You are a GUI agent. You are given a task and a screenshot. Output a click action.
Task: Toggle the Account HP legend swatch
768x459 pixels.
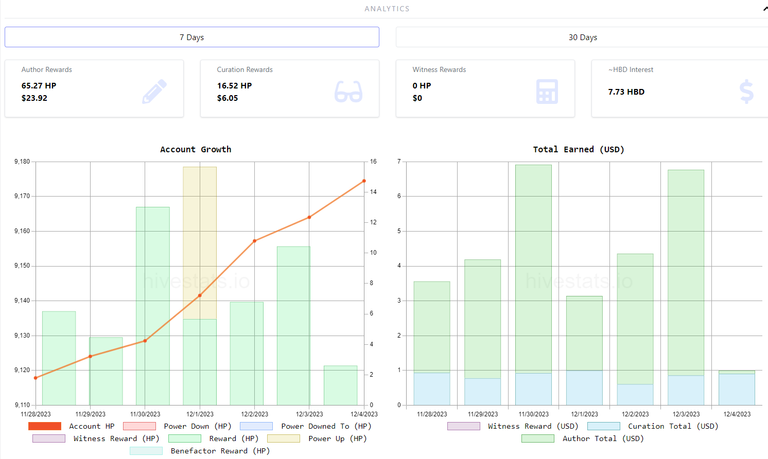coord(45,426)
